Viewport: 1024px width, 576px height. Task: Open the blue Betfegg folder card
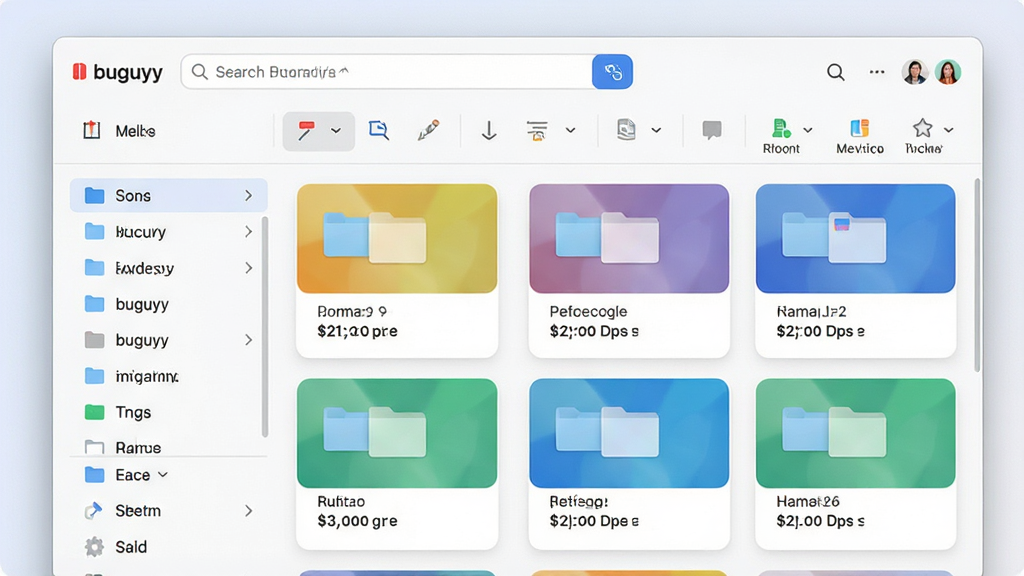(629, 464)
